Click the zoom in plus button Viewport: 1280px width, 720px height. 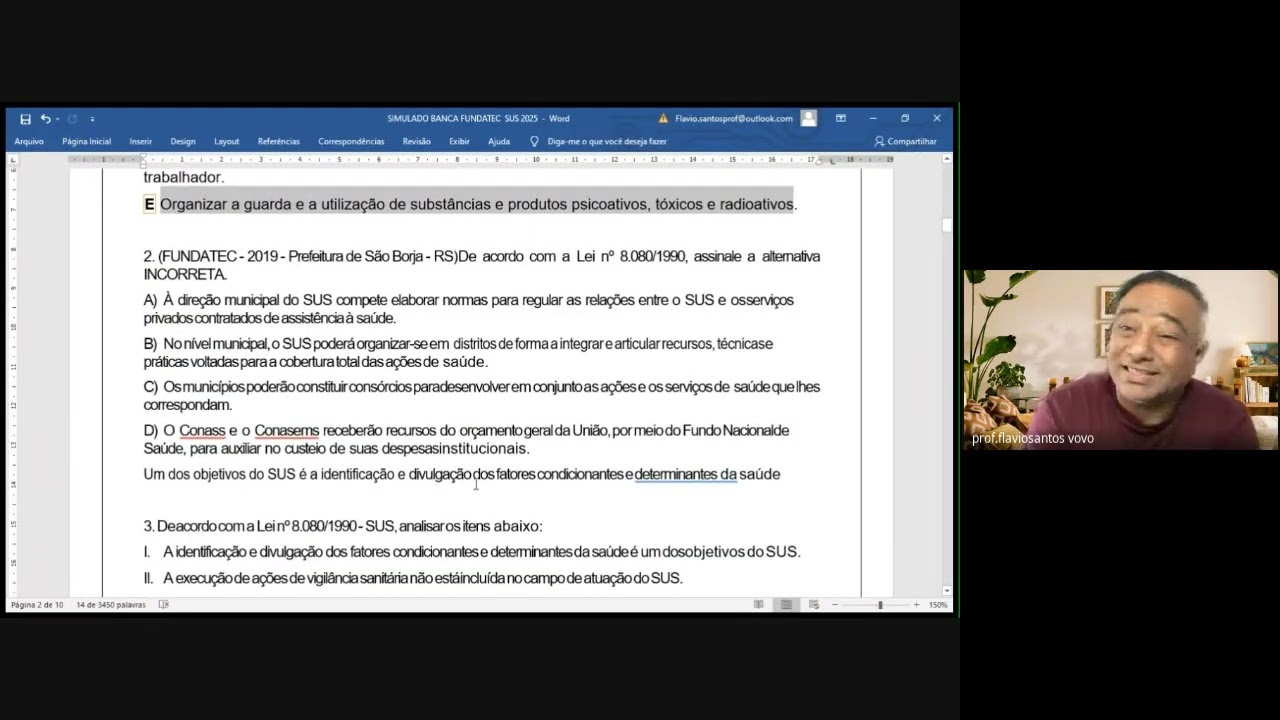point(916,605)
